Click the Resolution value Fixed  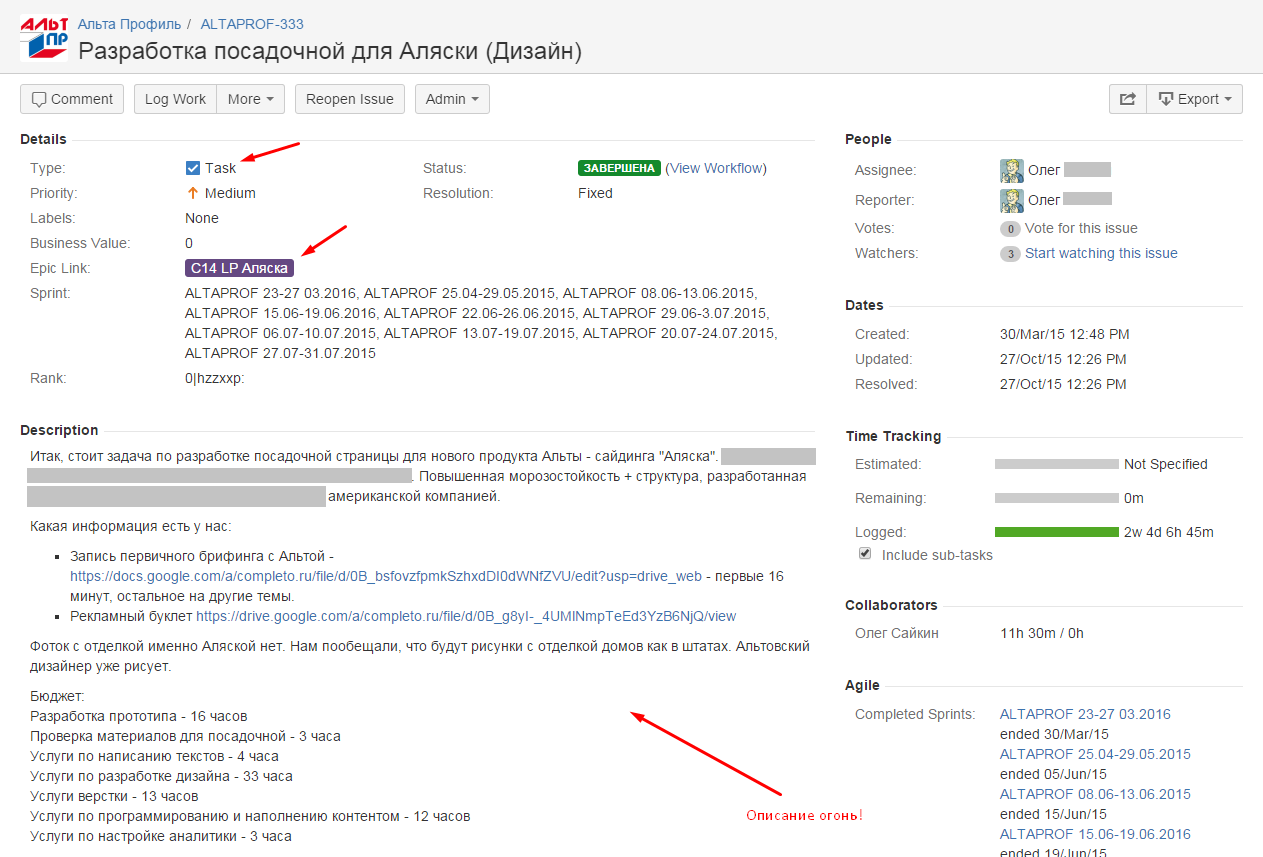pyautogui.click(x=595, y=193)
